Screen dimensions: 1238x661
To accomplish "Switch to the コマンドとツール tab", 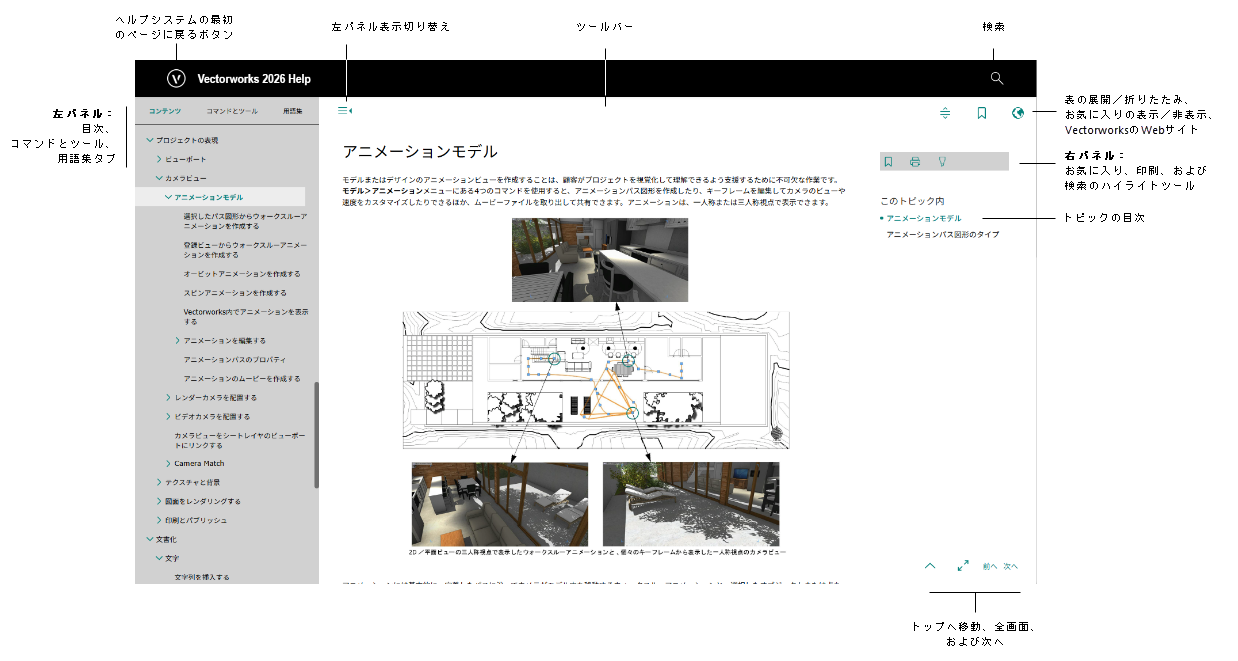I will (x=232, y=111).
